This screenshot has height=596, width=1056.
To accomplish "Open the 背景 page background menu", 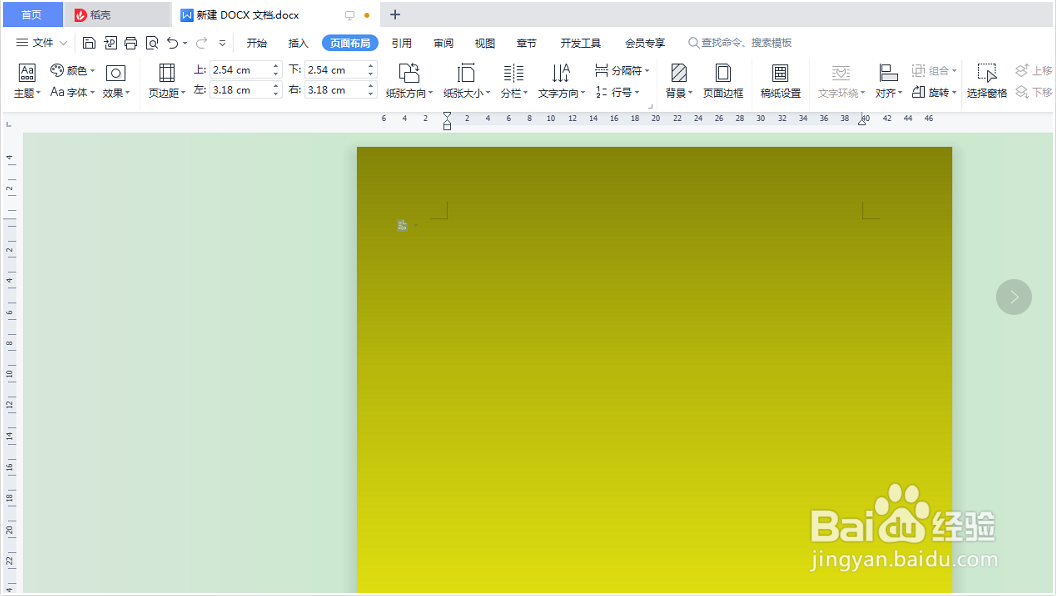I will pyautogui.click(x=679, y=80).
